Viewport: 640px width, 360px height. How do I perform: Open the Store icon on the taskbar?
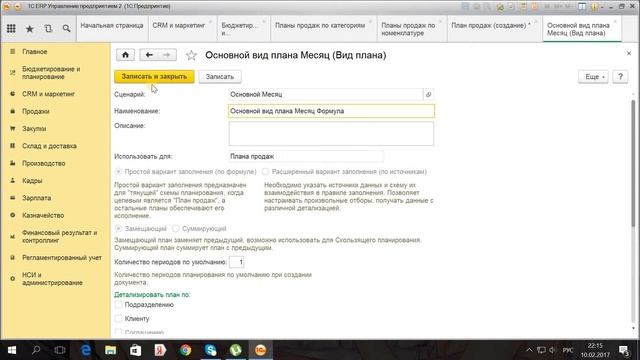136,350
